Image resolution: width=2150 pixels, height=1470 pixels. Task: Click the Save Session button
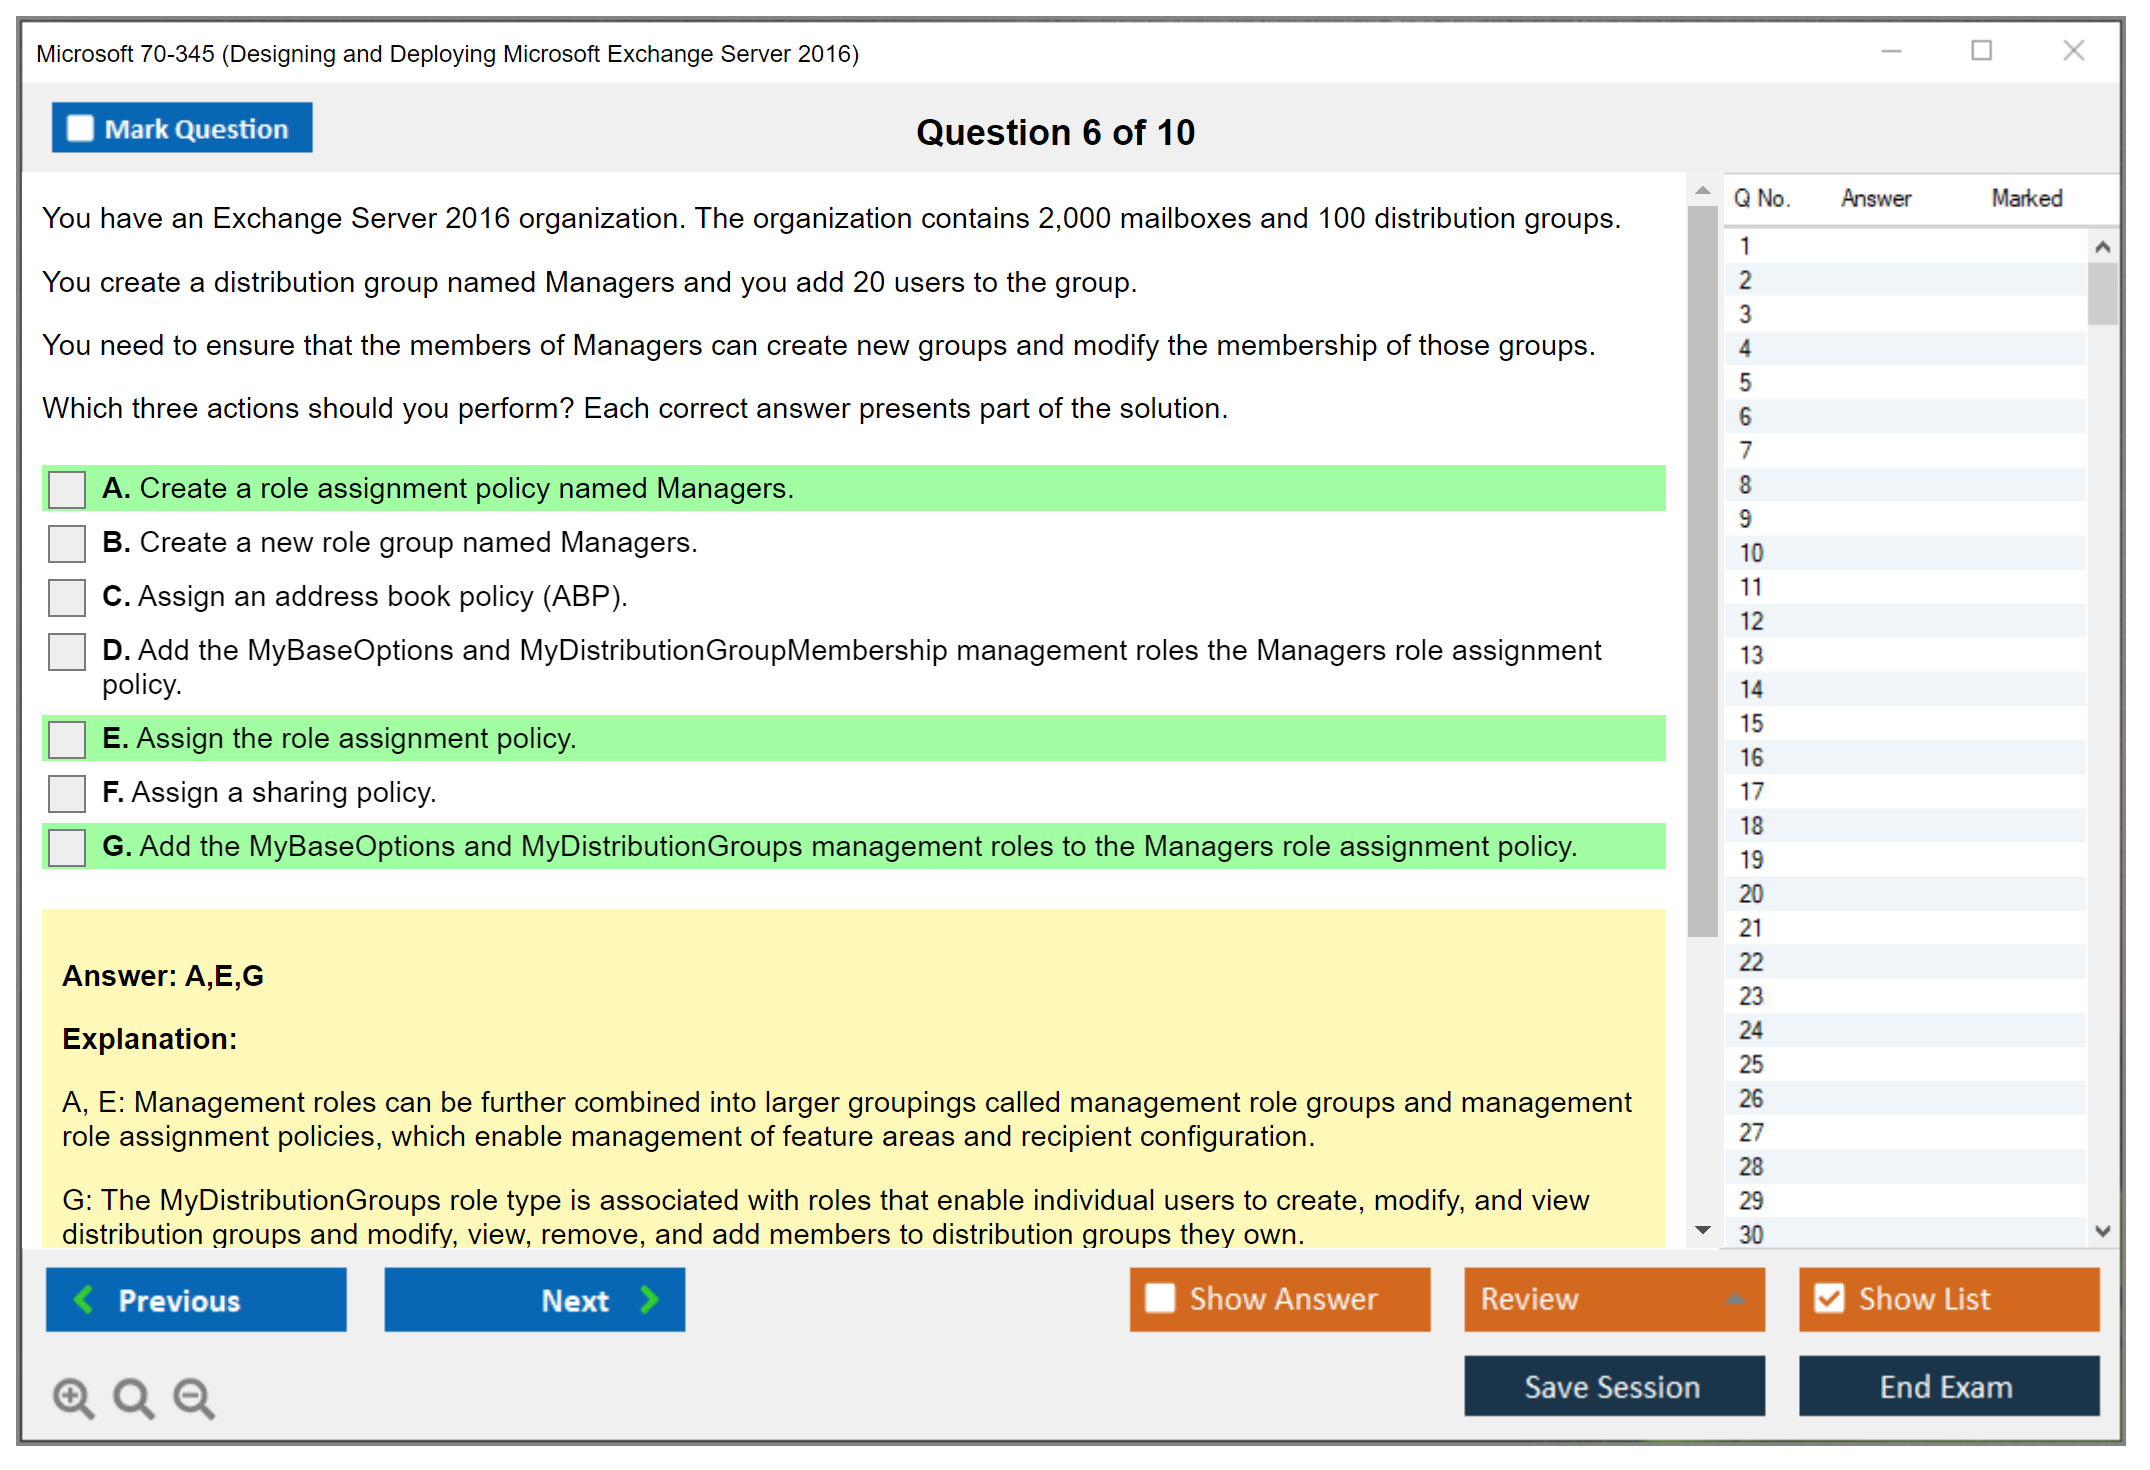[x=1613, y=1386]
